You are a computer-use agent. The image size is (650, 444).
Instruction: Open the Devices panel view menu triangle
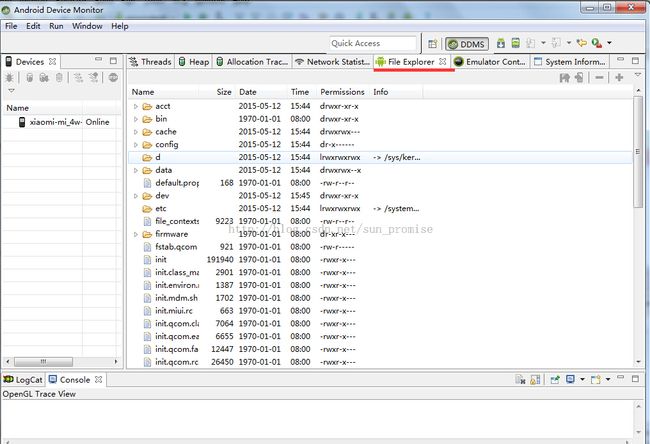(11, 90)
